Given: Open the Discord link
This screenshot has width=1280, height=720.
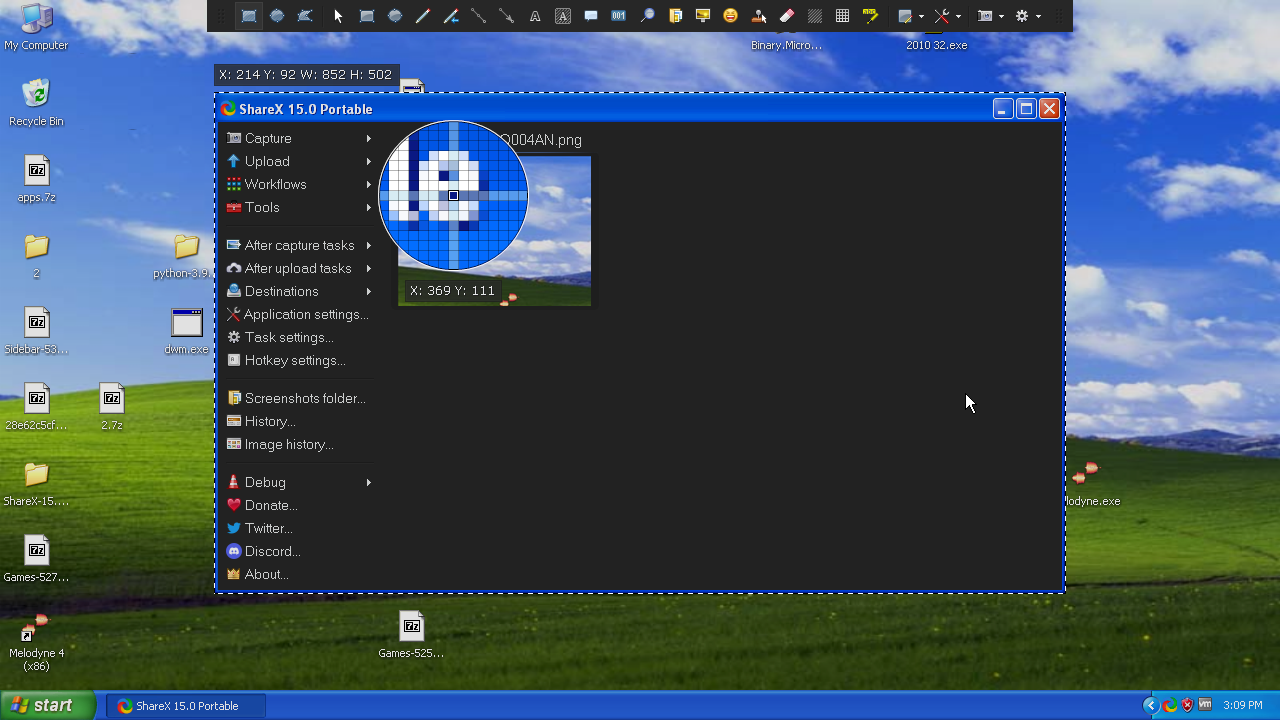Looking at the screenshot, I should click(x=299, y=551).
